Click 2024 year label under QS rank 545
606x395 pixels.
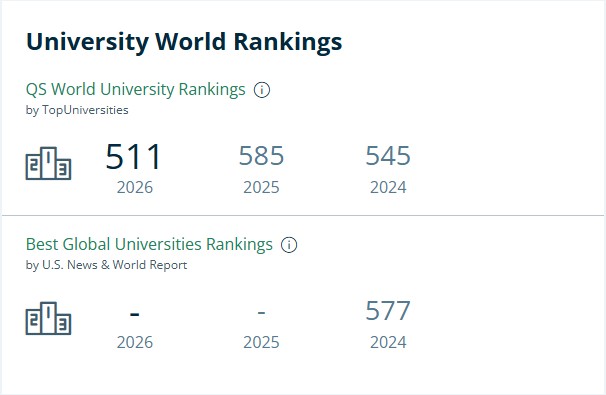pos(388,187)
